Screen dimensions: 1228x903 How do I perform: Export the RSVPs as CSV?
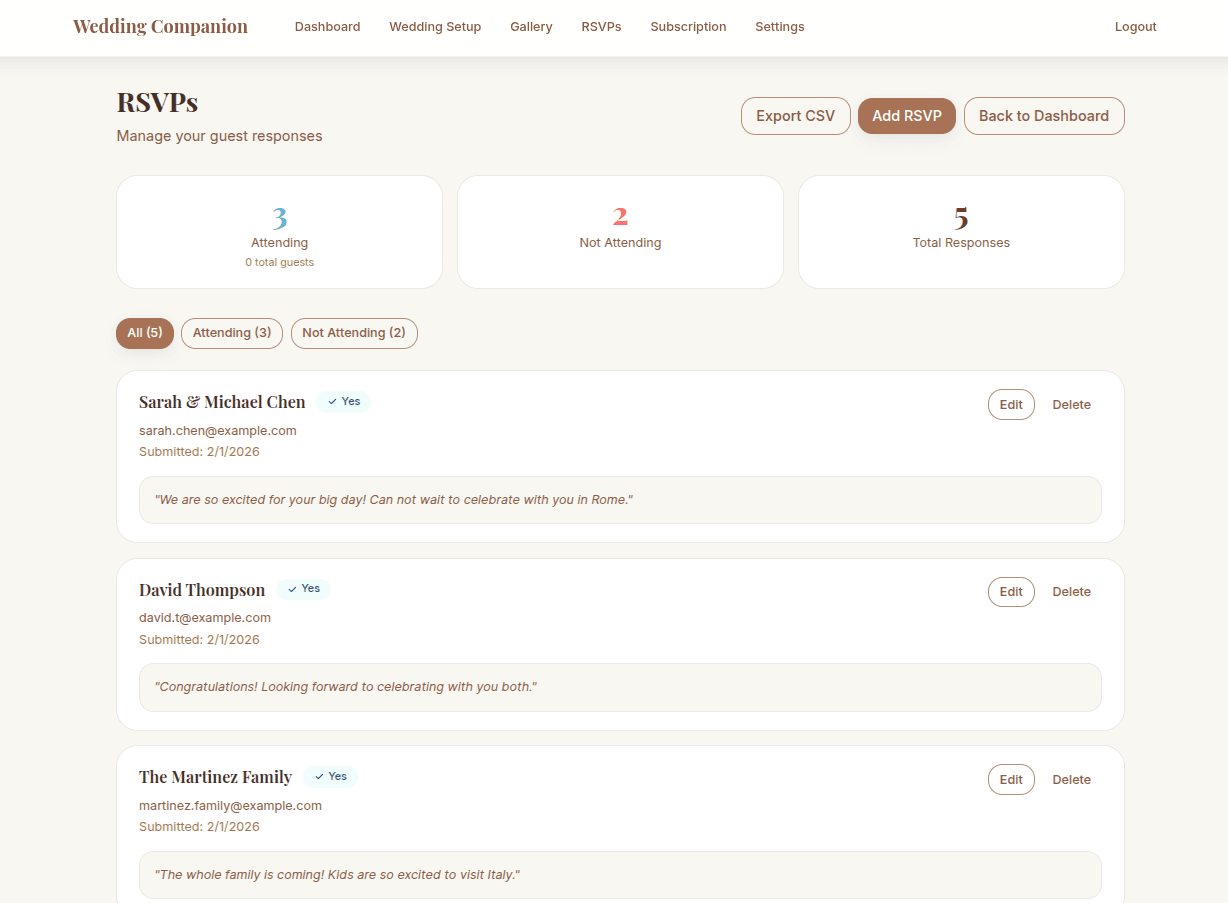coord(795,116)
